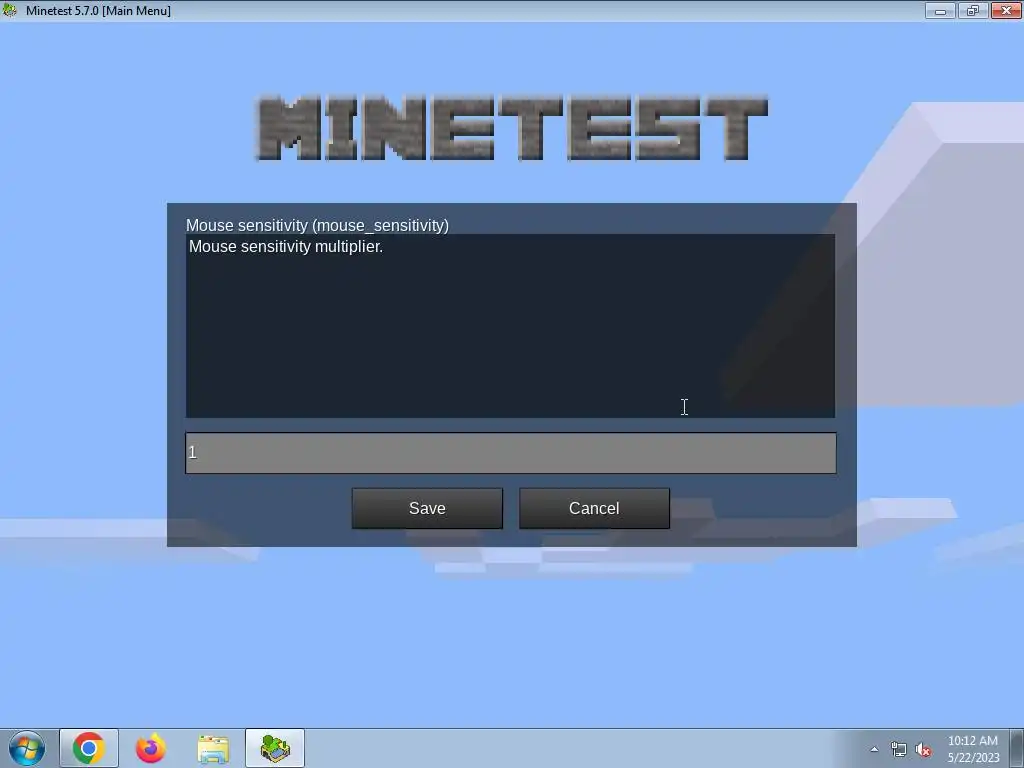Restore down the Minetest window
This screenshot has height=768, width=1024.
(973, 10)
